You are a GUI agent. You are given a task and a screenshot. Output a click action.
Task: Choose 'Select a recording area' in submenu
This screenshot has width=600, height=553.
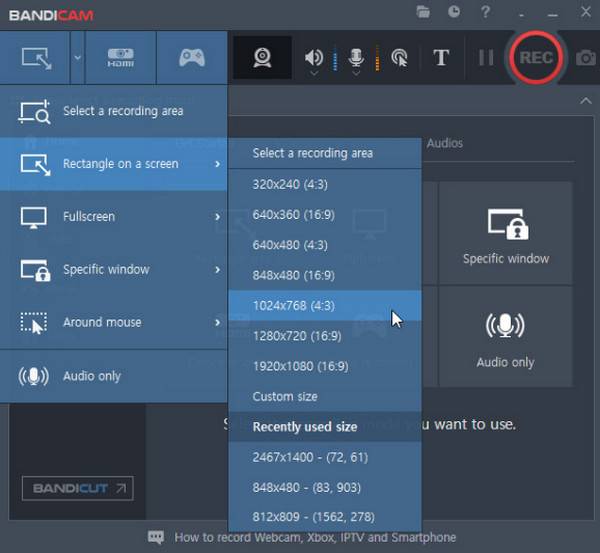(325, 153)
